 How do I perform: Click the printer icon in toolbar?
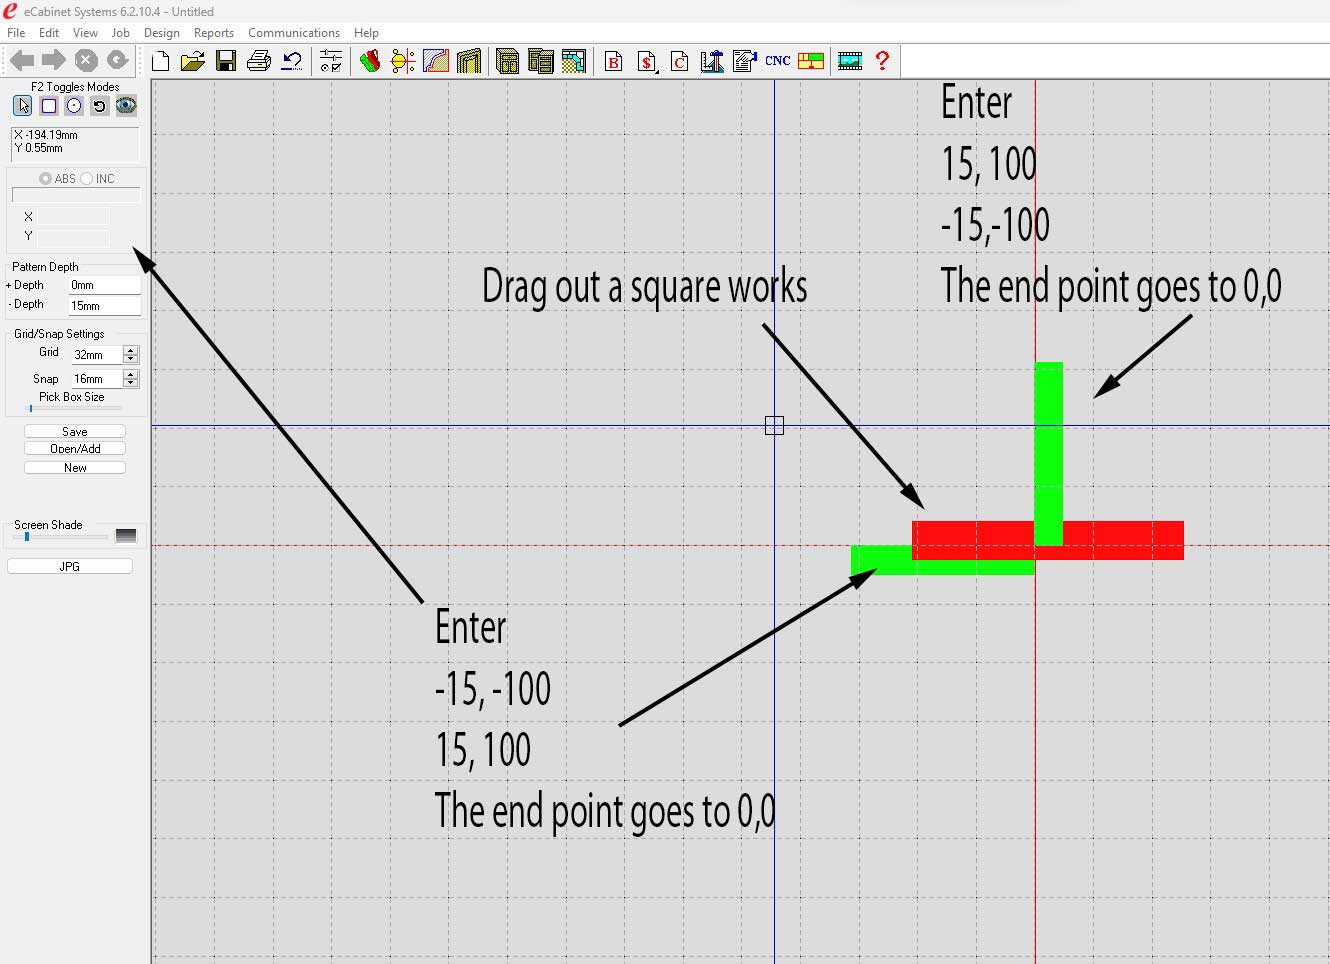tap(259, 62)
